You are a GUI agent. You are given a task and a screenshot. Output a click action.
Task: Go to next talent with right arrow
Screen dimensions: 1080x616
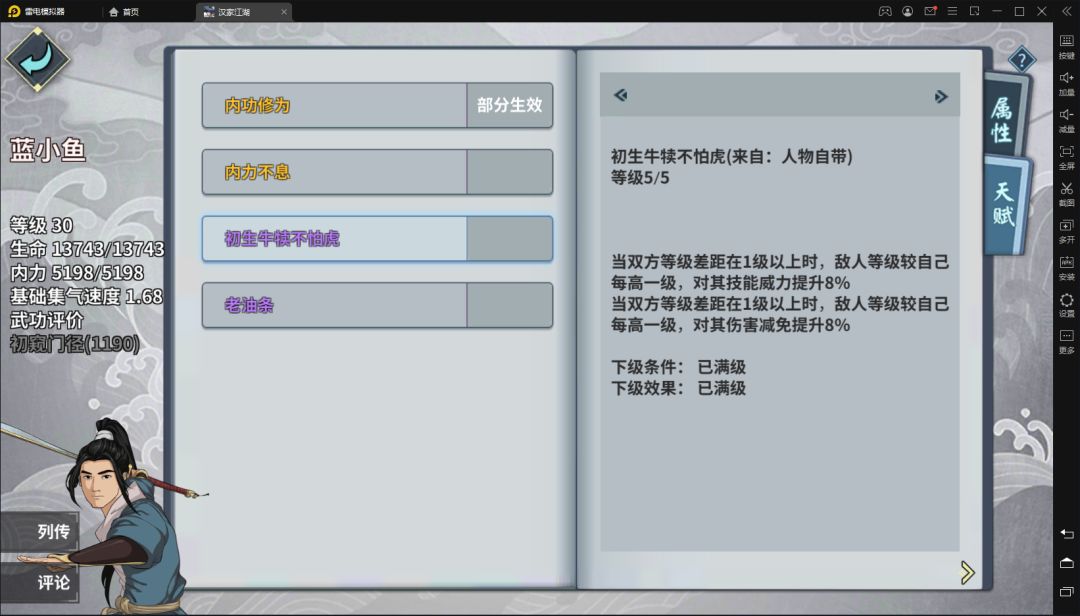(x=941, y=96)
